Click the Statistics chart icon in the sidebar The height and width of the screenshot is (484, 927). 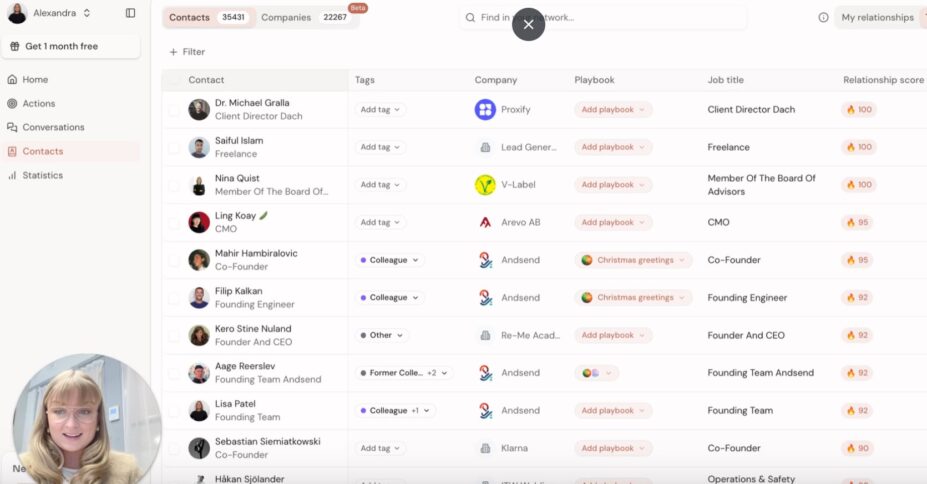pyautogui.click(x=12, y=175)
